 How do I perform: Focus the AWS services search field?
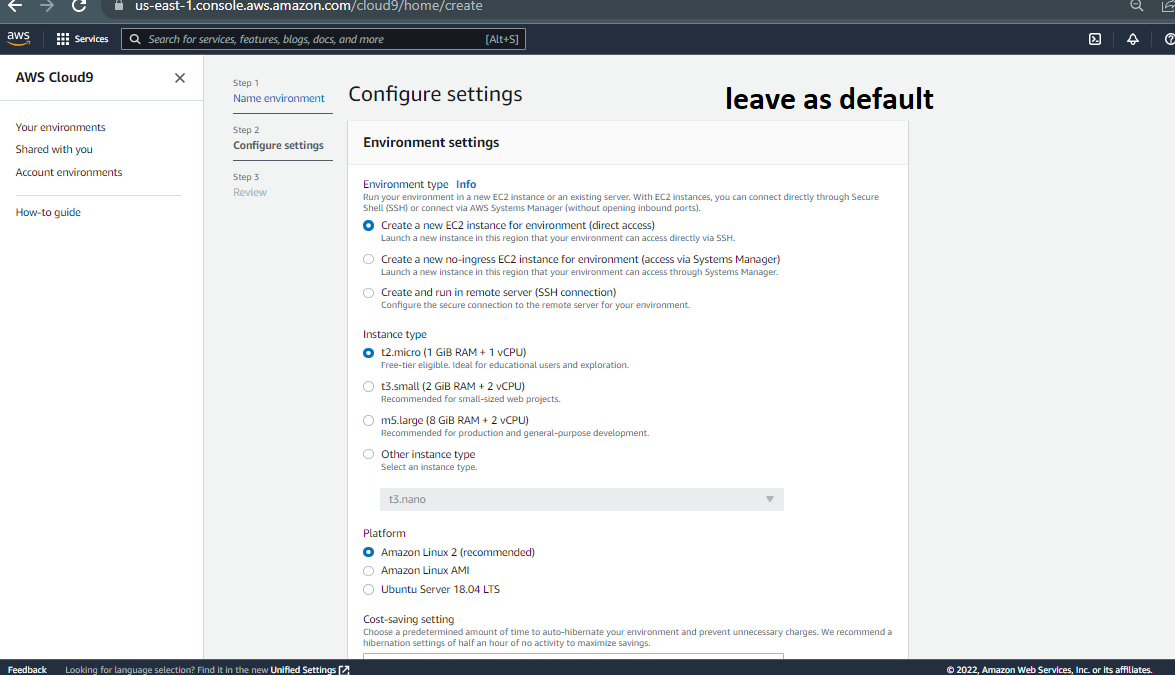point(323,39)
